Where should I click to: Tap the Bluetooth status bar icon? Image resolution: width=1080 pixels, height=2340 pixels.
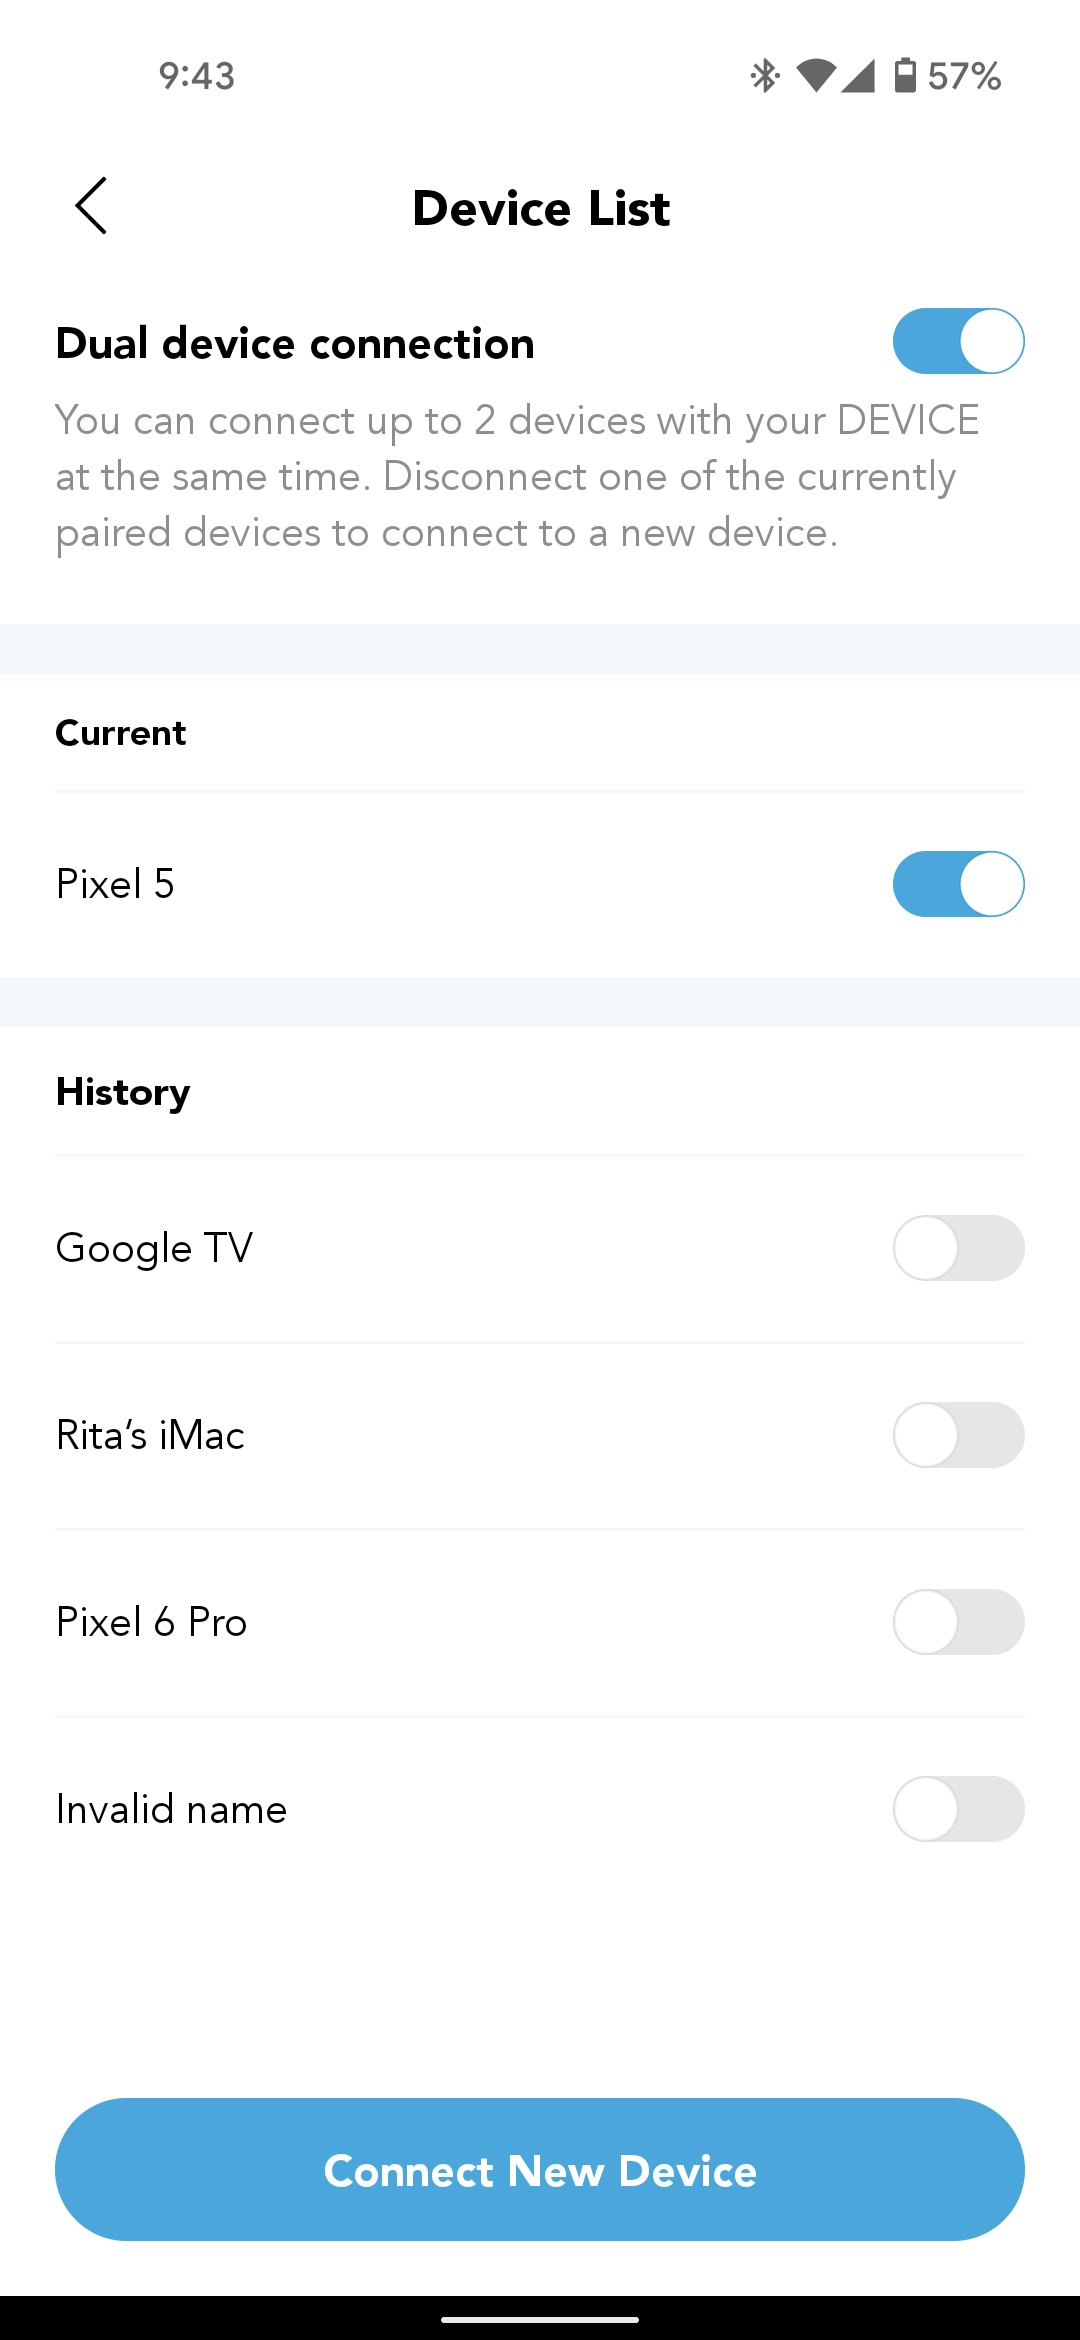click(765, 75)
